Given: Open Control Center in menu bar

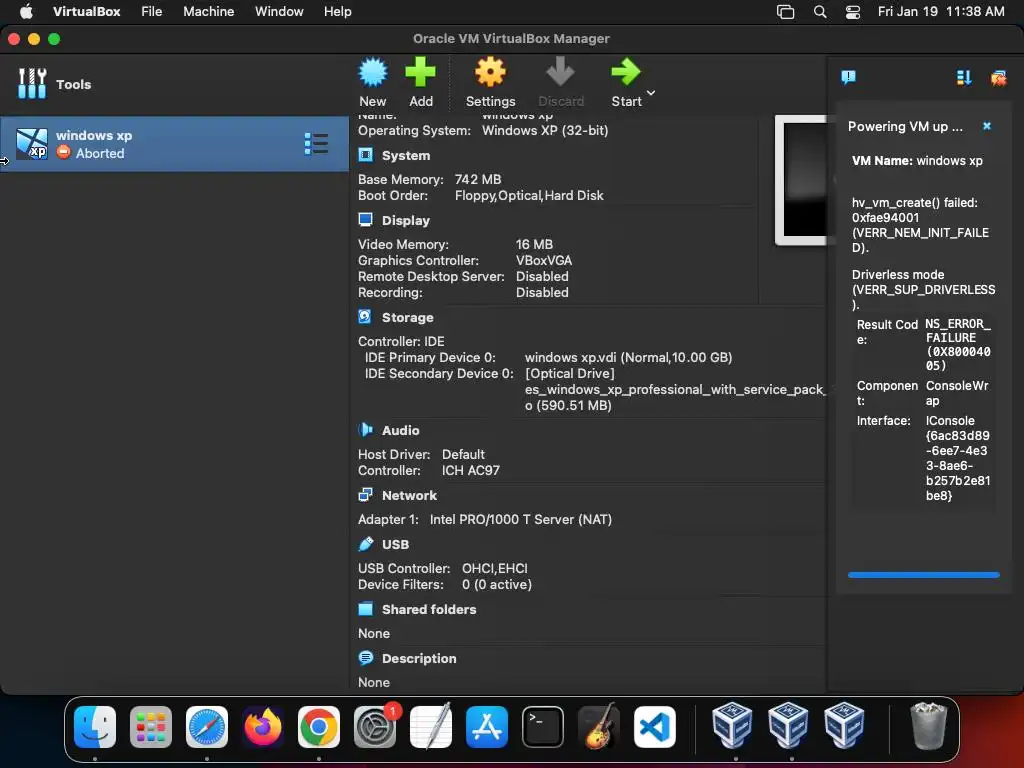Looking at the screenshot, I should pos(852,12).
